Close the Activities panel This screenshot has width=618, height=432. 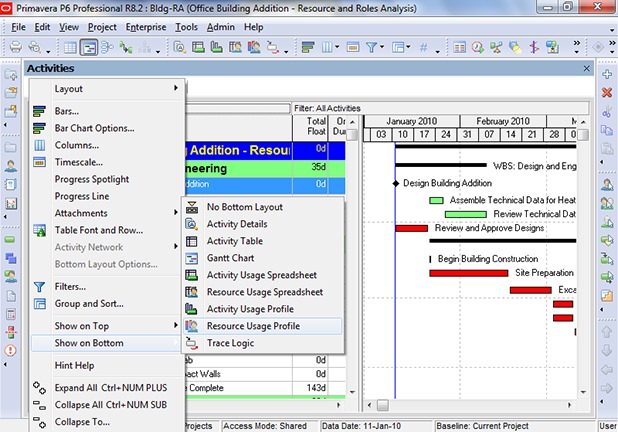[586, 69]
